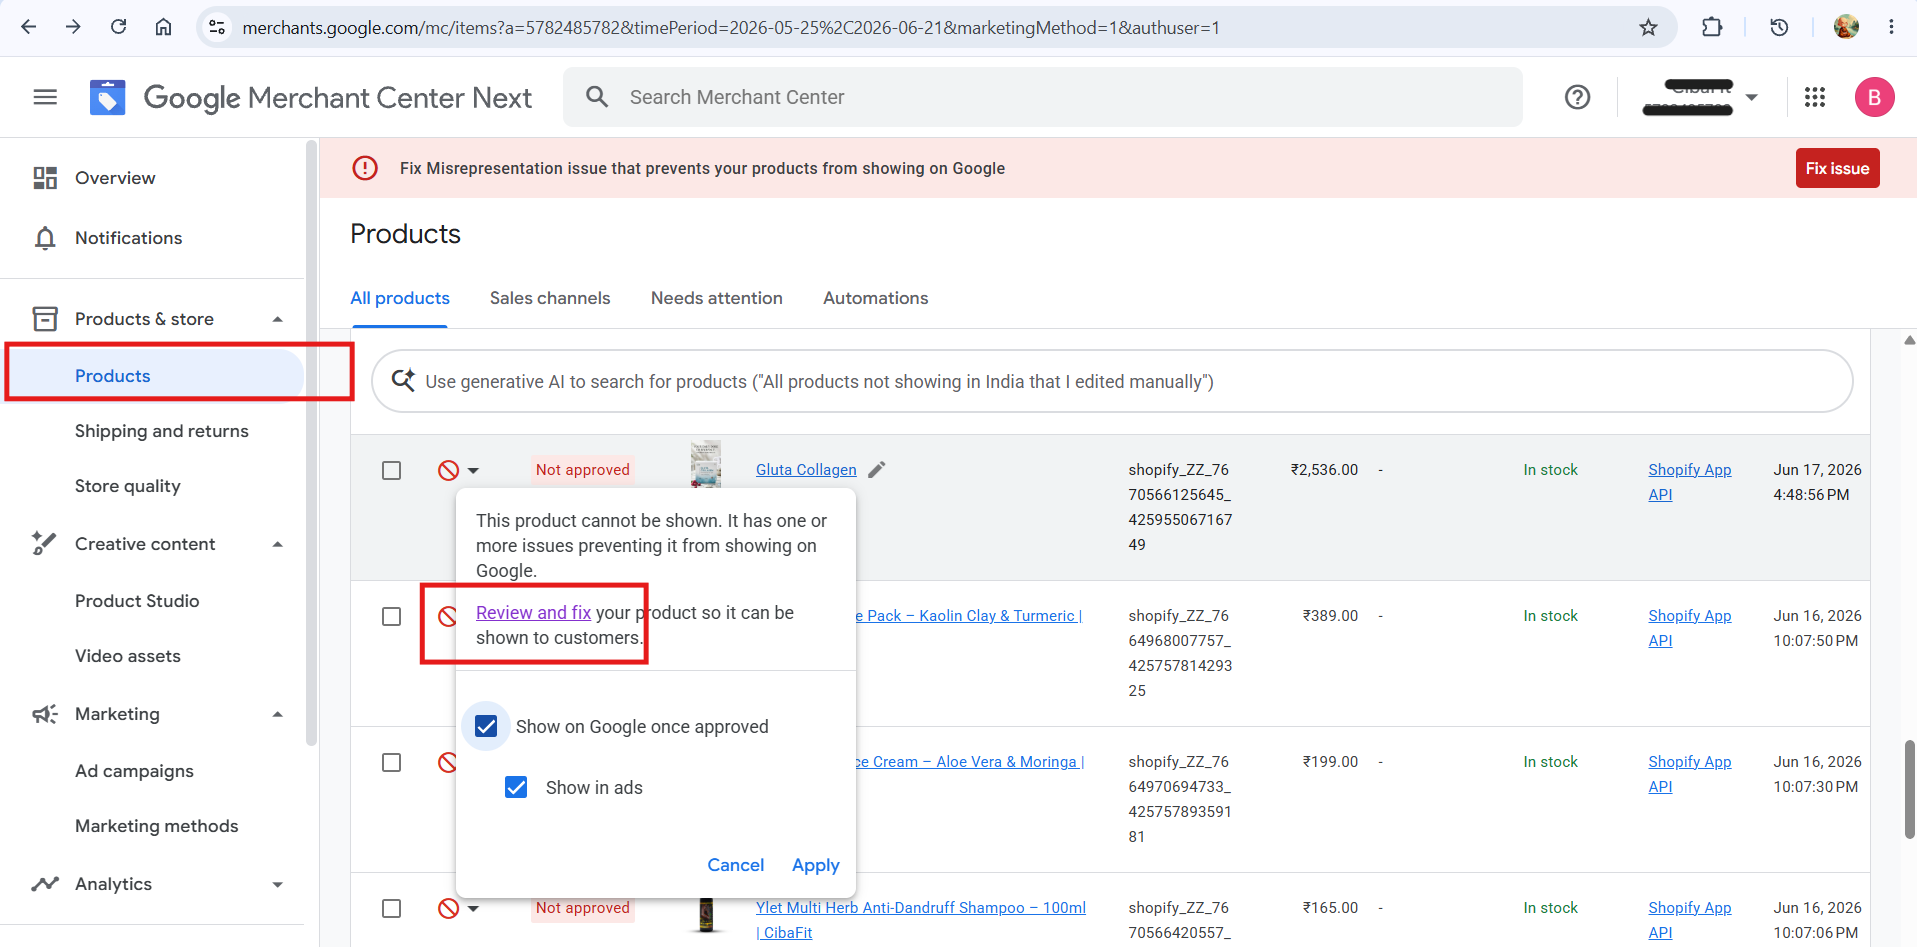Cancel the visibility popup
Image resolution: width=1917 pixels, height=947 pixels.
point(735,865)
